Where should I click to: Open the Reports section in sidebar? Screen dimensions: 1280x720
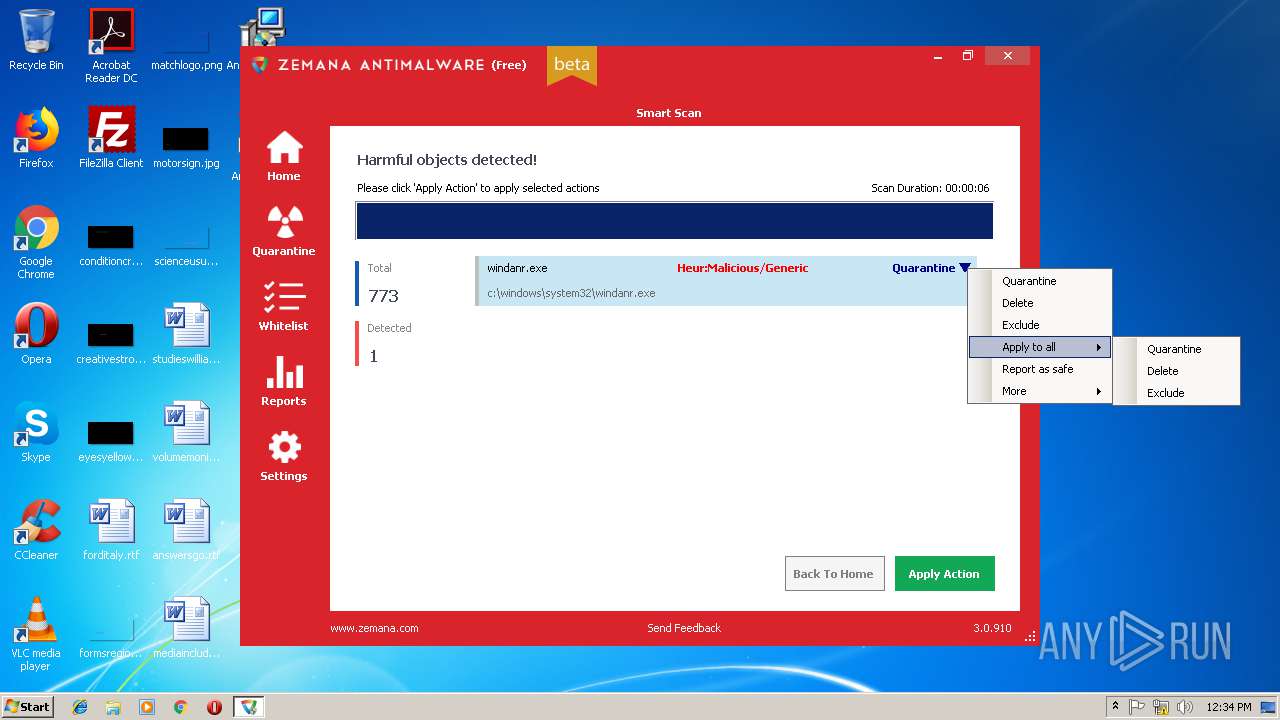click(284, 381)
